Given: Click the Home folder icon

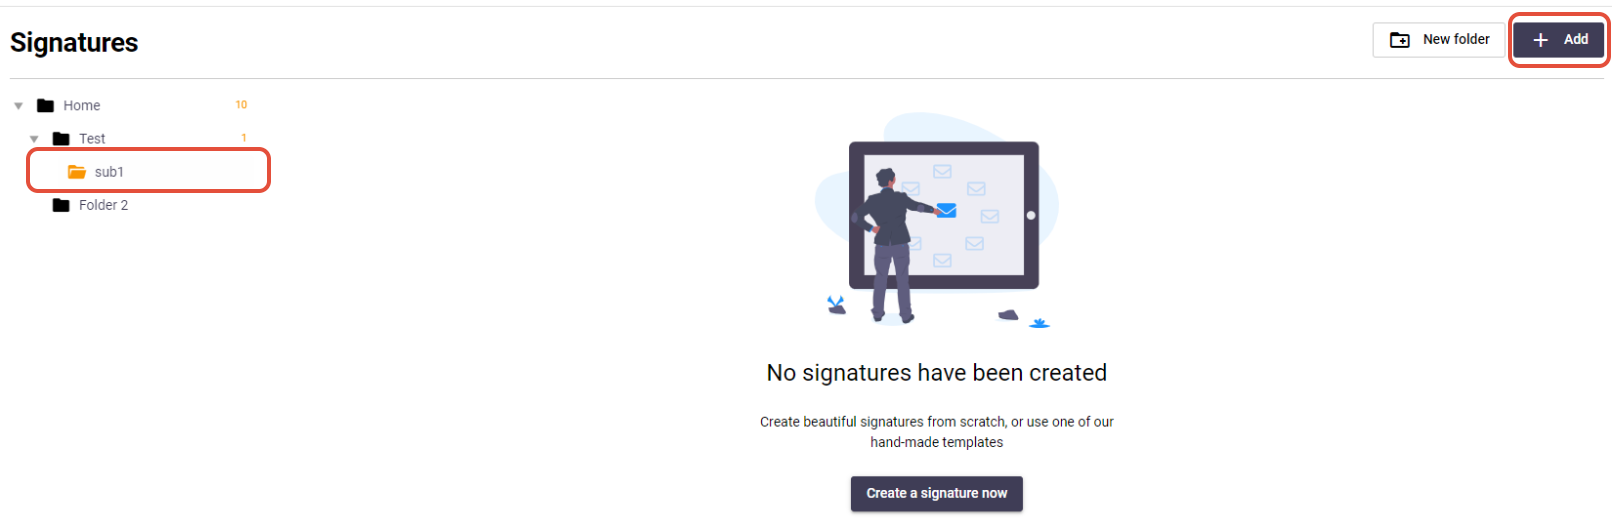Looking at the screenshot, I should click(45, 105).
